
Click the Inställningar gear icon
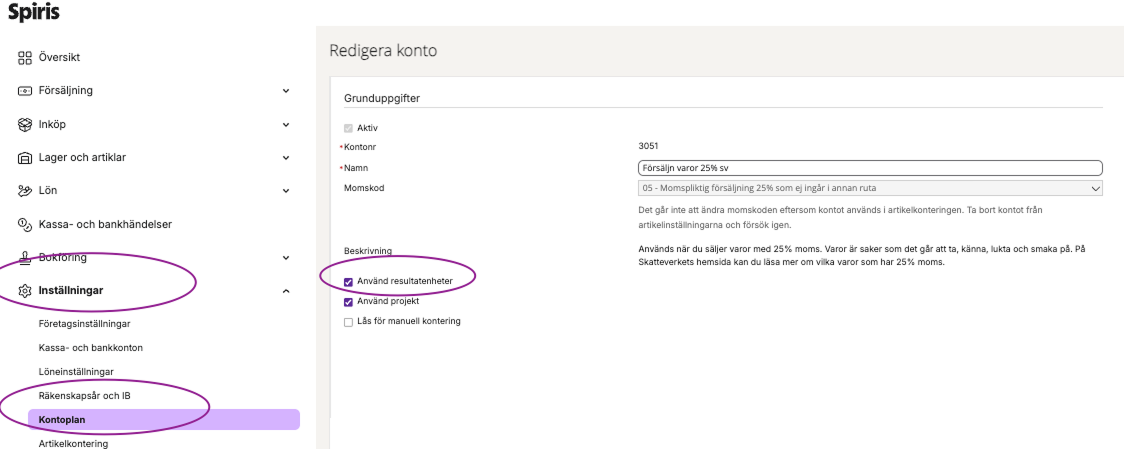tap(26, 291)
